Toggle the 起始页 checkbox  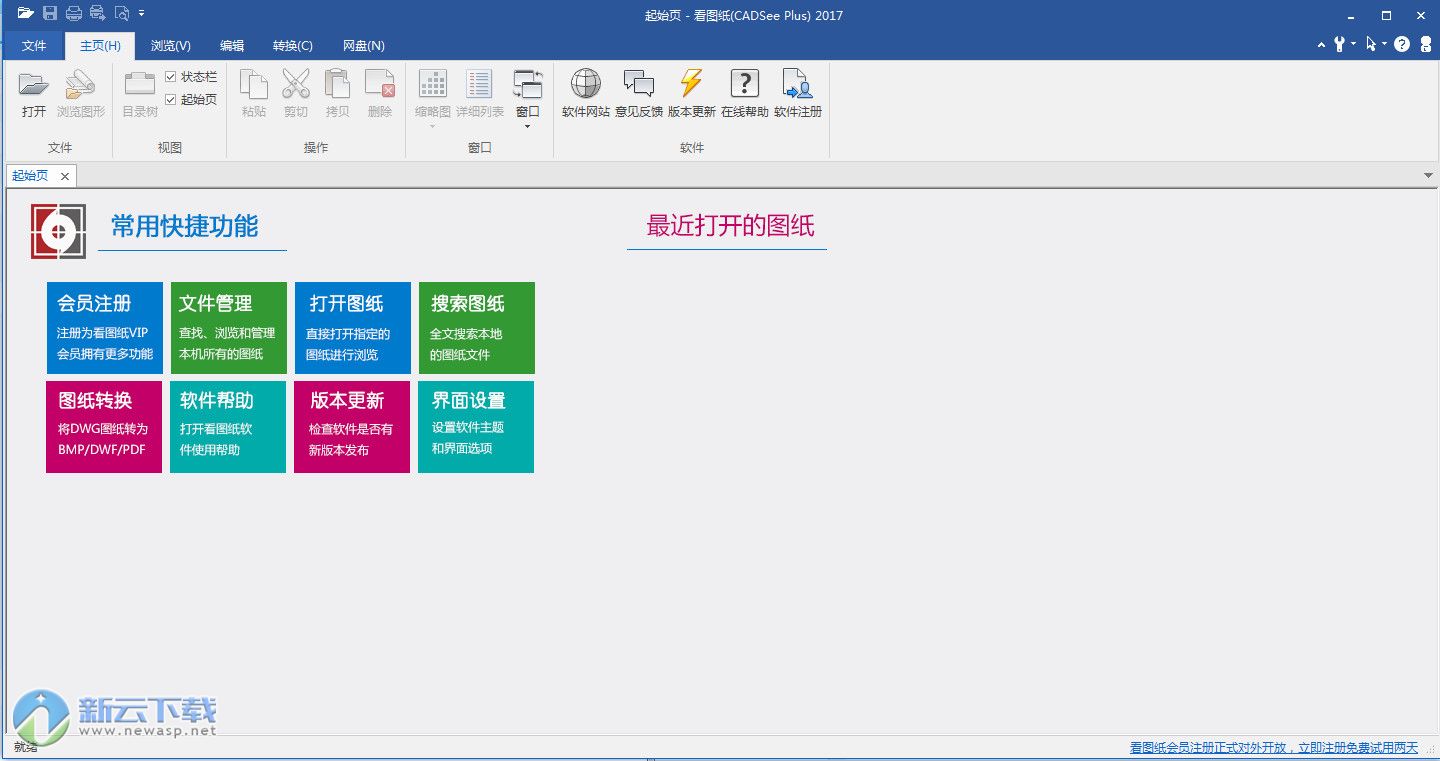point(171,99)
